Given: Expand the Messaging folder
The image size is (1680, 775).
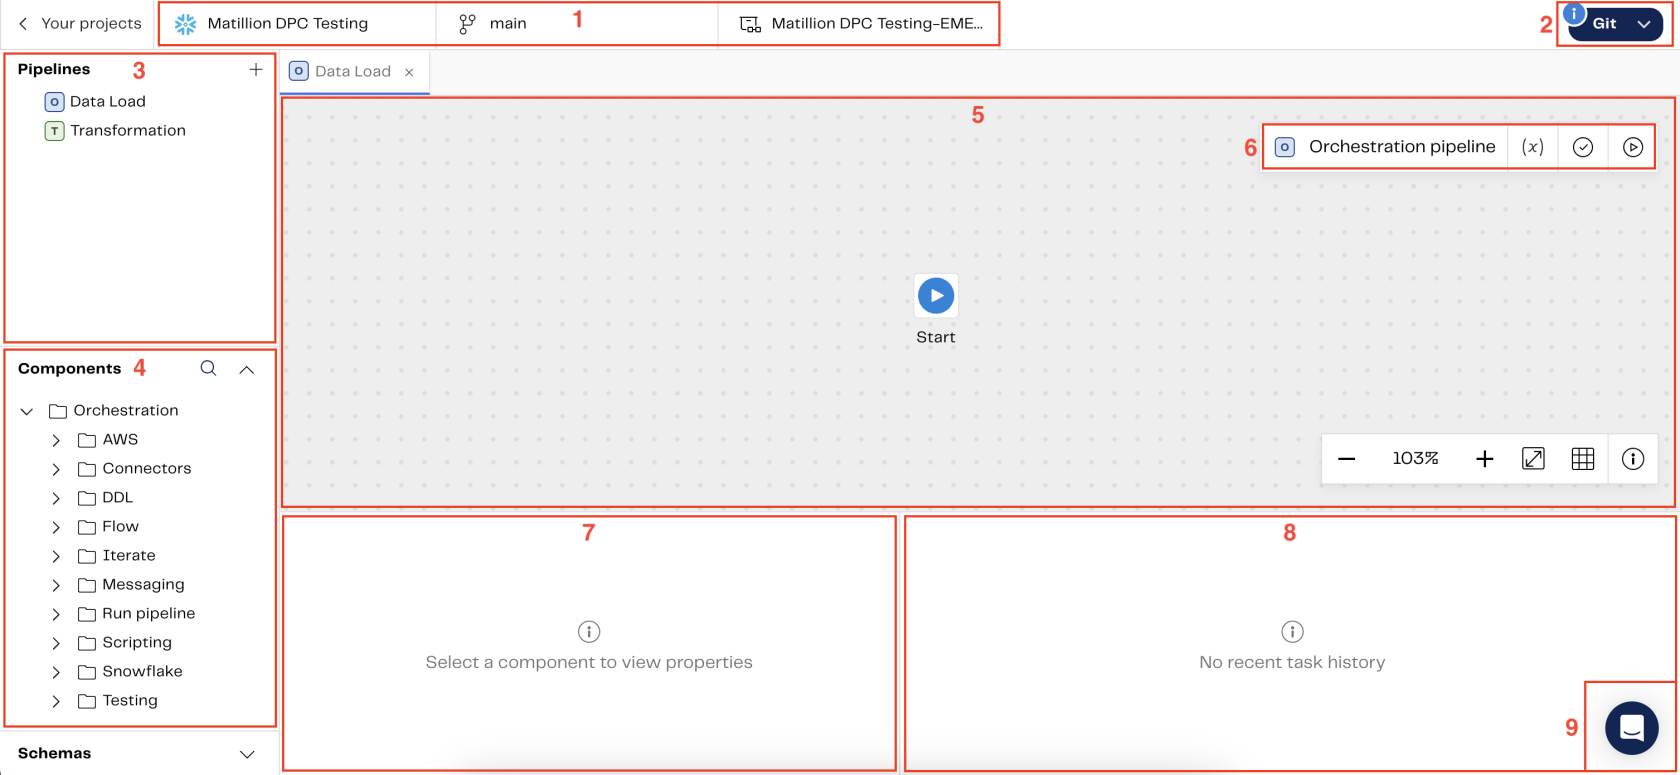Looking at the screenshot, I should [x=56, y=585].
